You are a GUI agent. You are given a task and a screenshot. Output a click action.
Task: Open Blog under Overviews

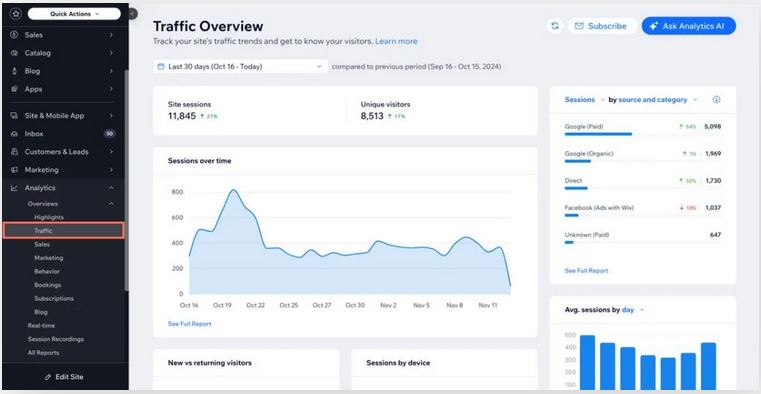(x=41, y=312)
